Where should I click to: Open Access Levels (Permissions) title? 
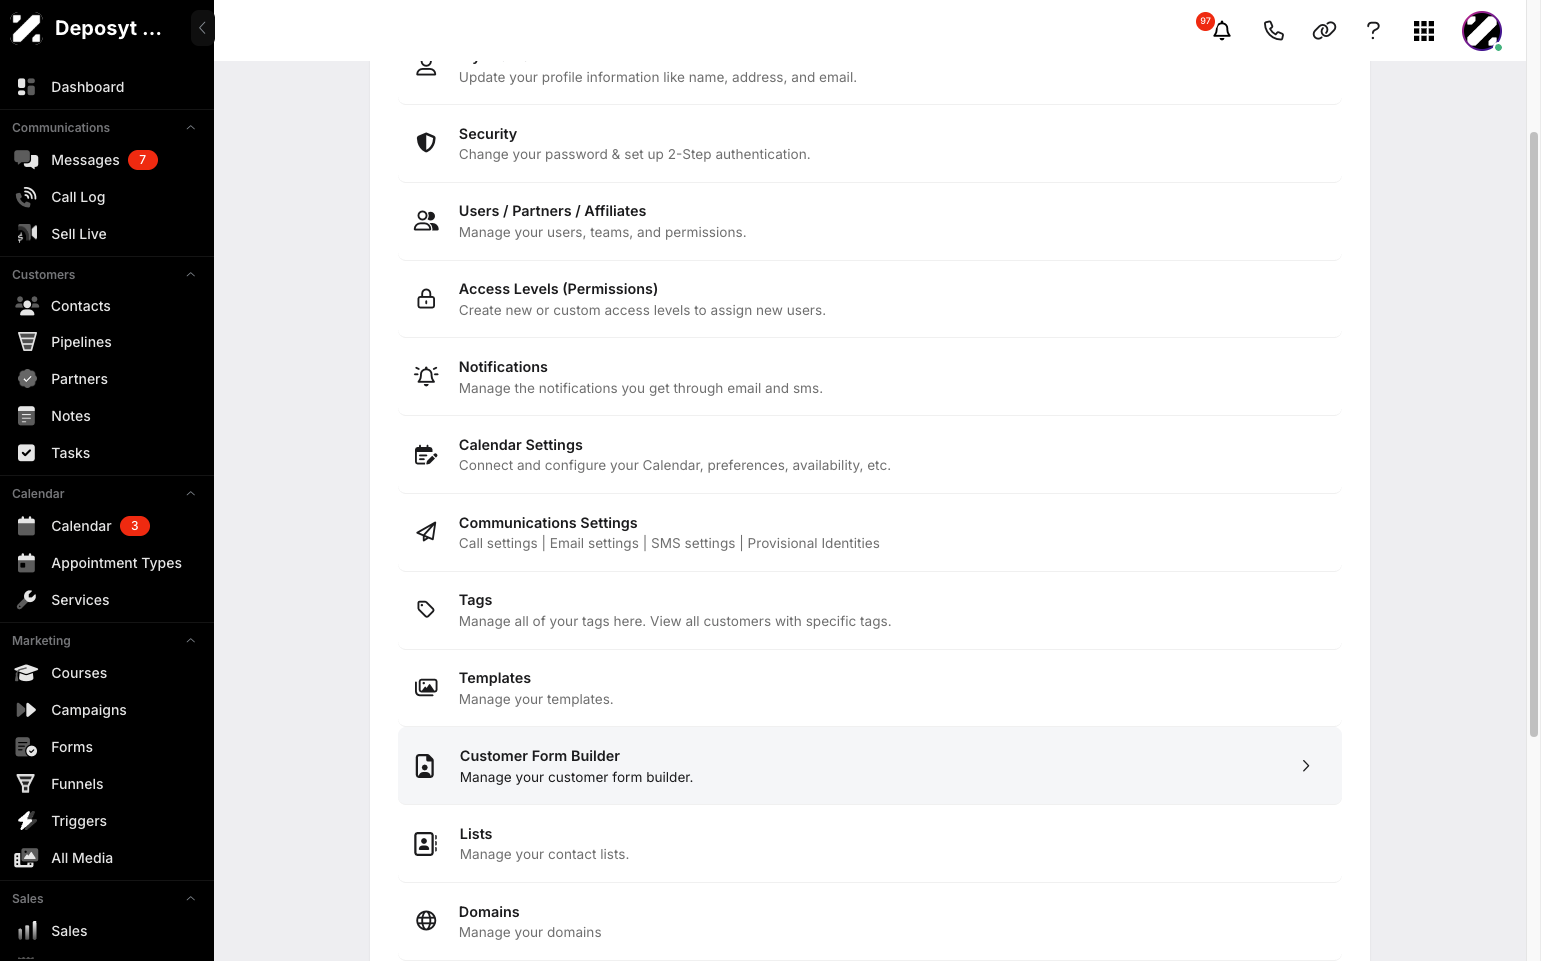(558, 289)
